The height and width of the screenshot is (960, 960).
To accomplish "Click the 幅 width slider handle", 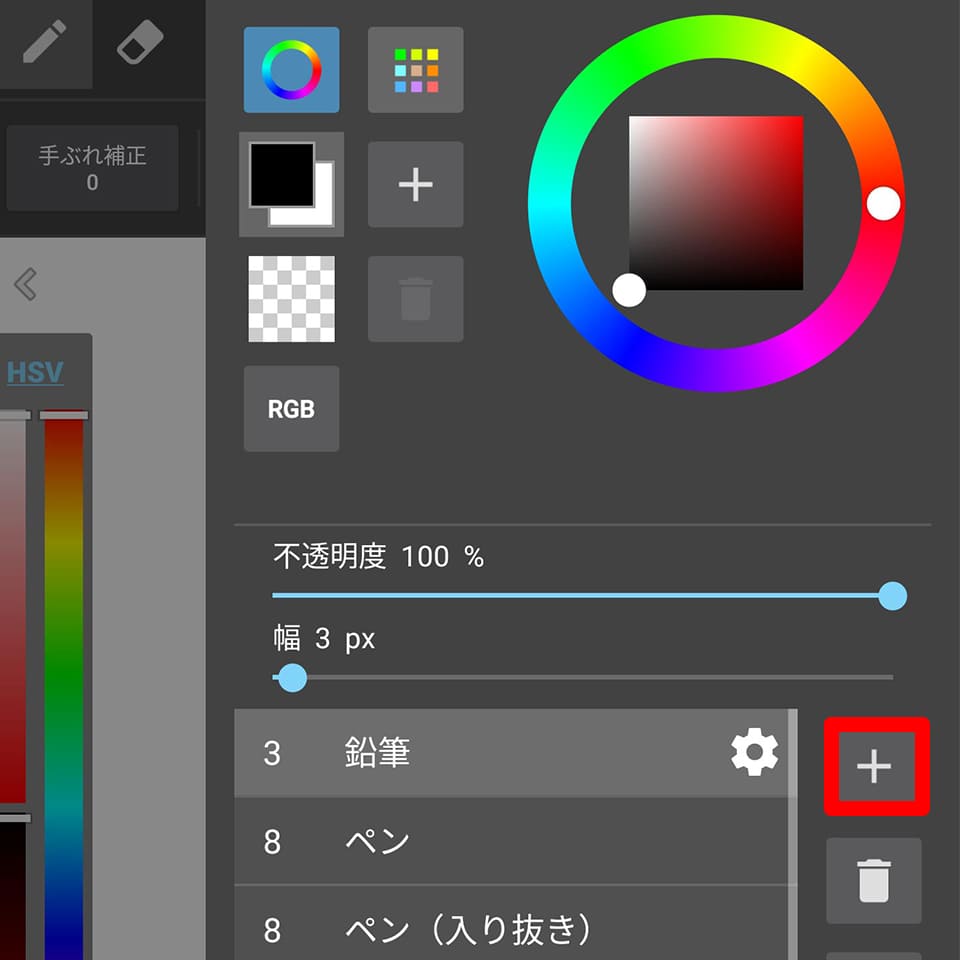I will 293,678.
